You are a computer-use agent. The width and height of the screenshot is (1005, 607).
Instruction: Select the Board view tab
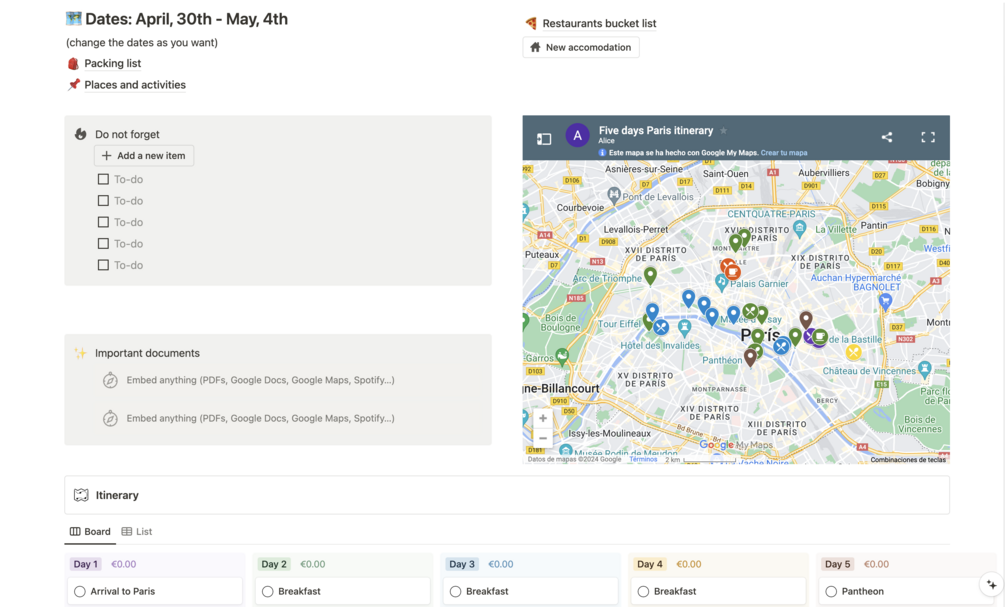pos(90,531)
